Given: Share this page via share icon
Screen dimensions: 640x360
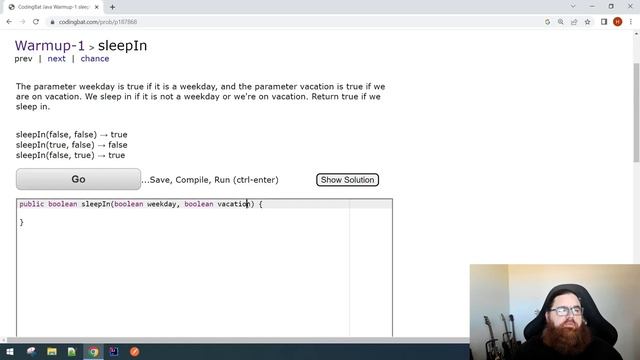Looking at the screenshot, I should 574,22.
